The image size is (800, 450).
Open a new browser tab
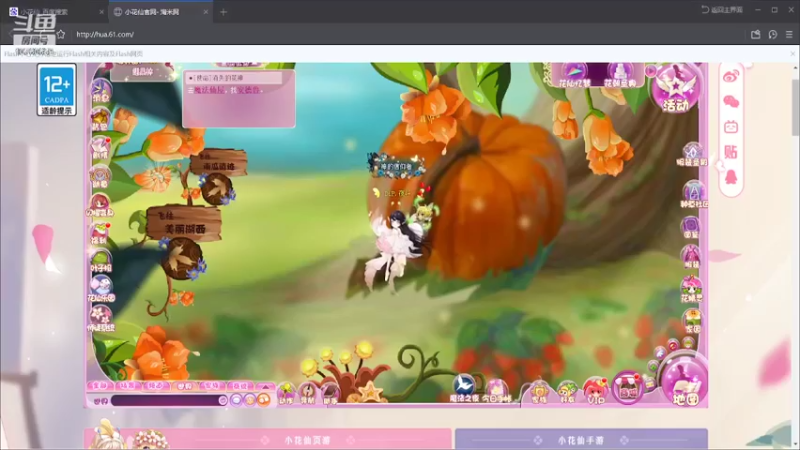tap(223, 12)
